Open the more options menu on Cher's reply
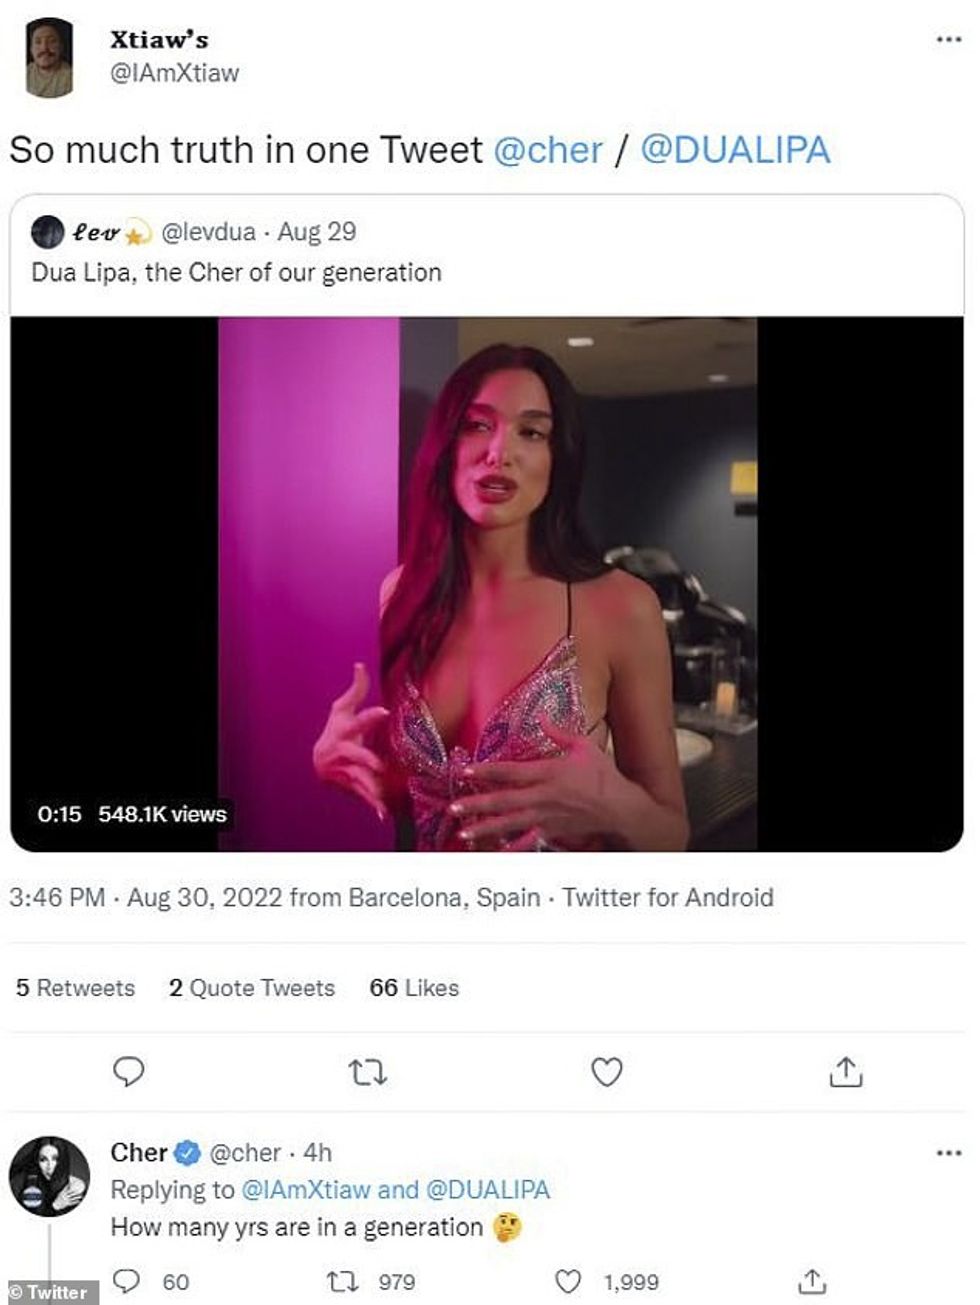This screenshot has height=1305, width=980. pos(950,1152)
